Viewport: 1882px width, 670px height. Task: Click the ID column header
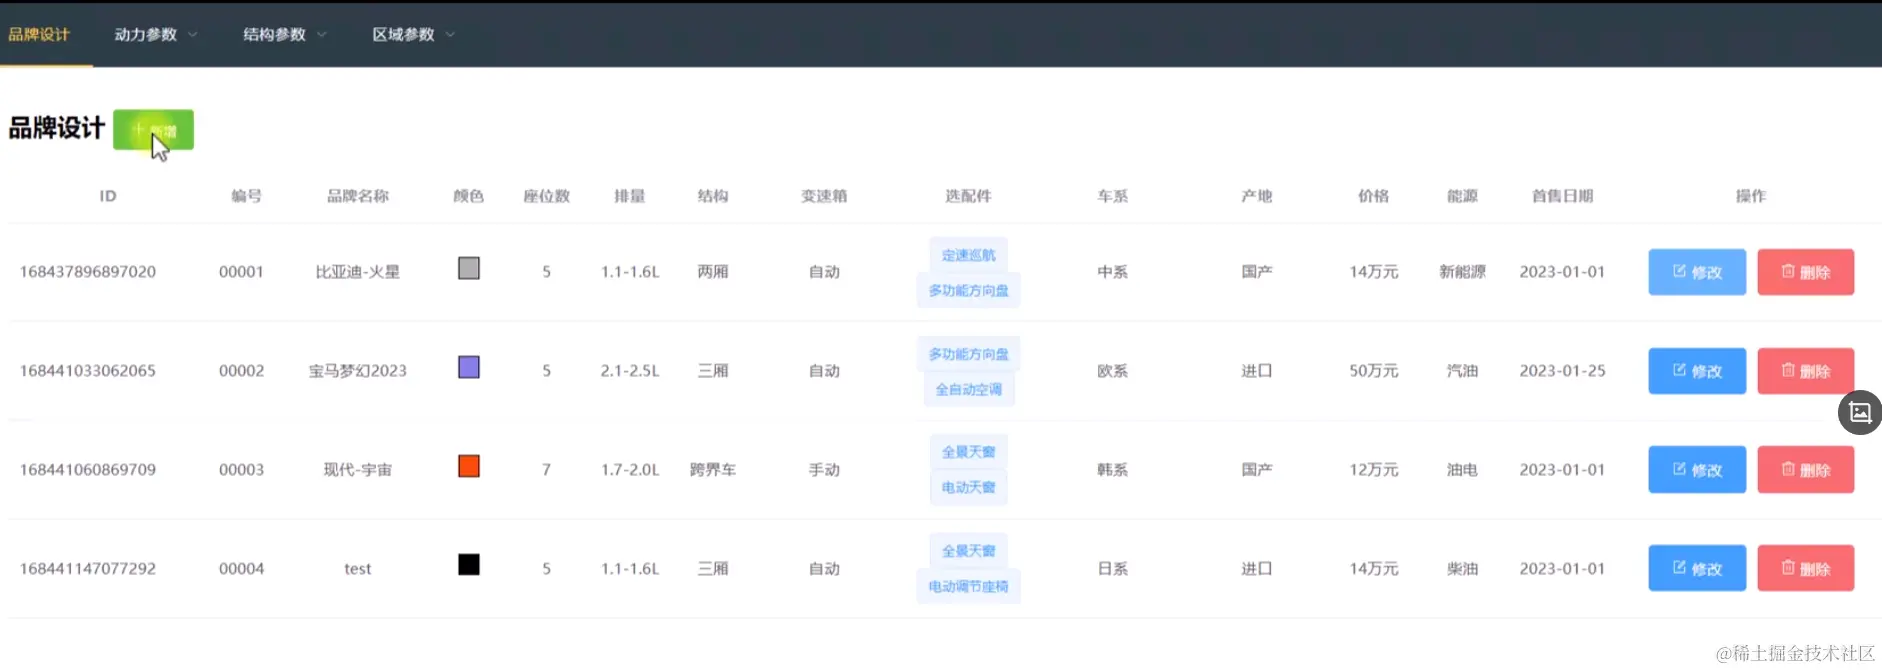[108, 196]
